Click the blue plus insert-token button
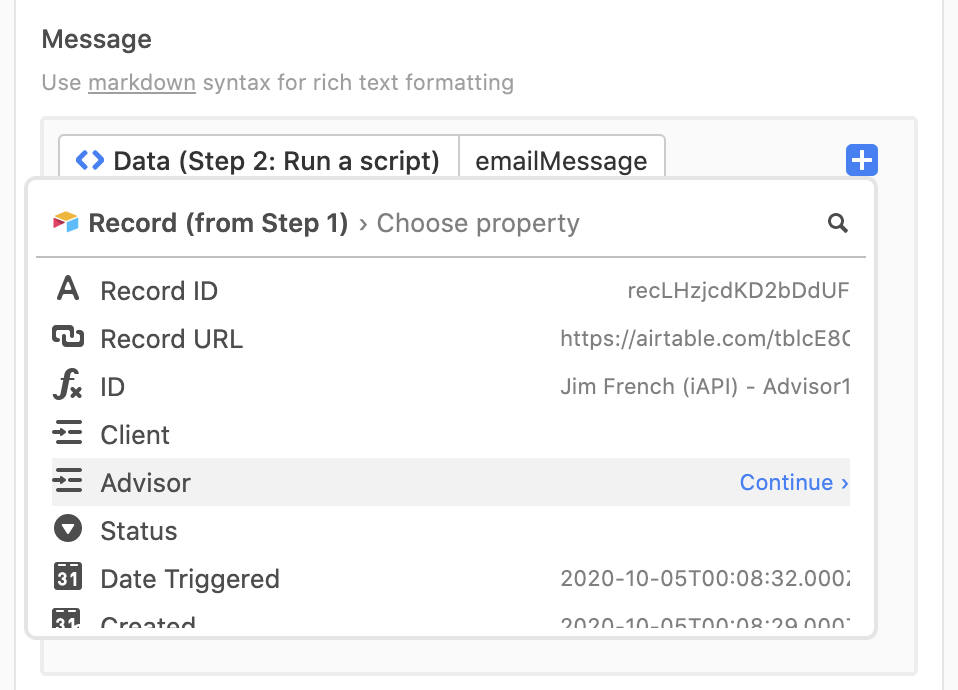This screenshot has height=690, width=958. [861, 160]
